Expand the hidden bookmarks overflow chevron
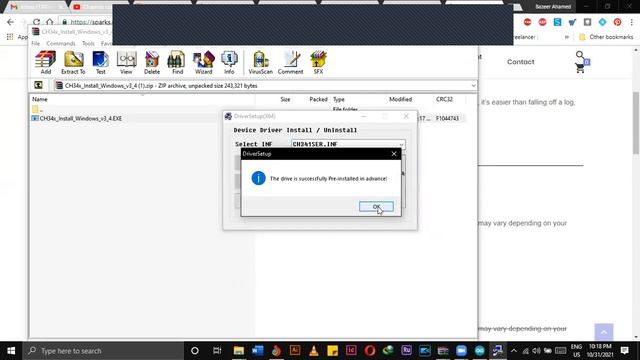The image size is (640, 360). (x=567, y=37)
